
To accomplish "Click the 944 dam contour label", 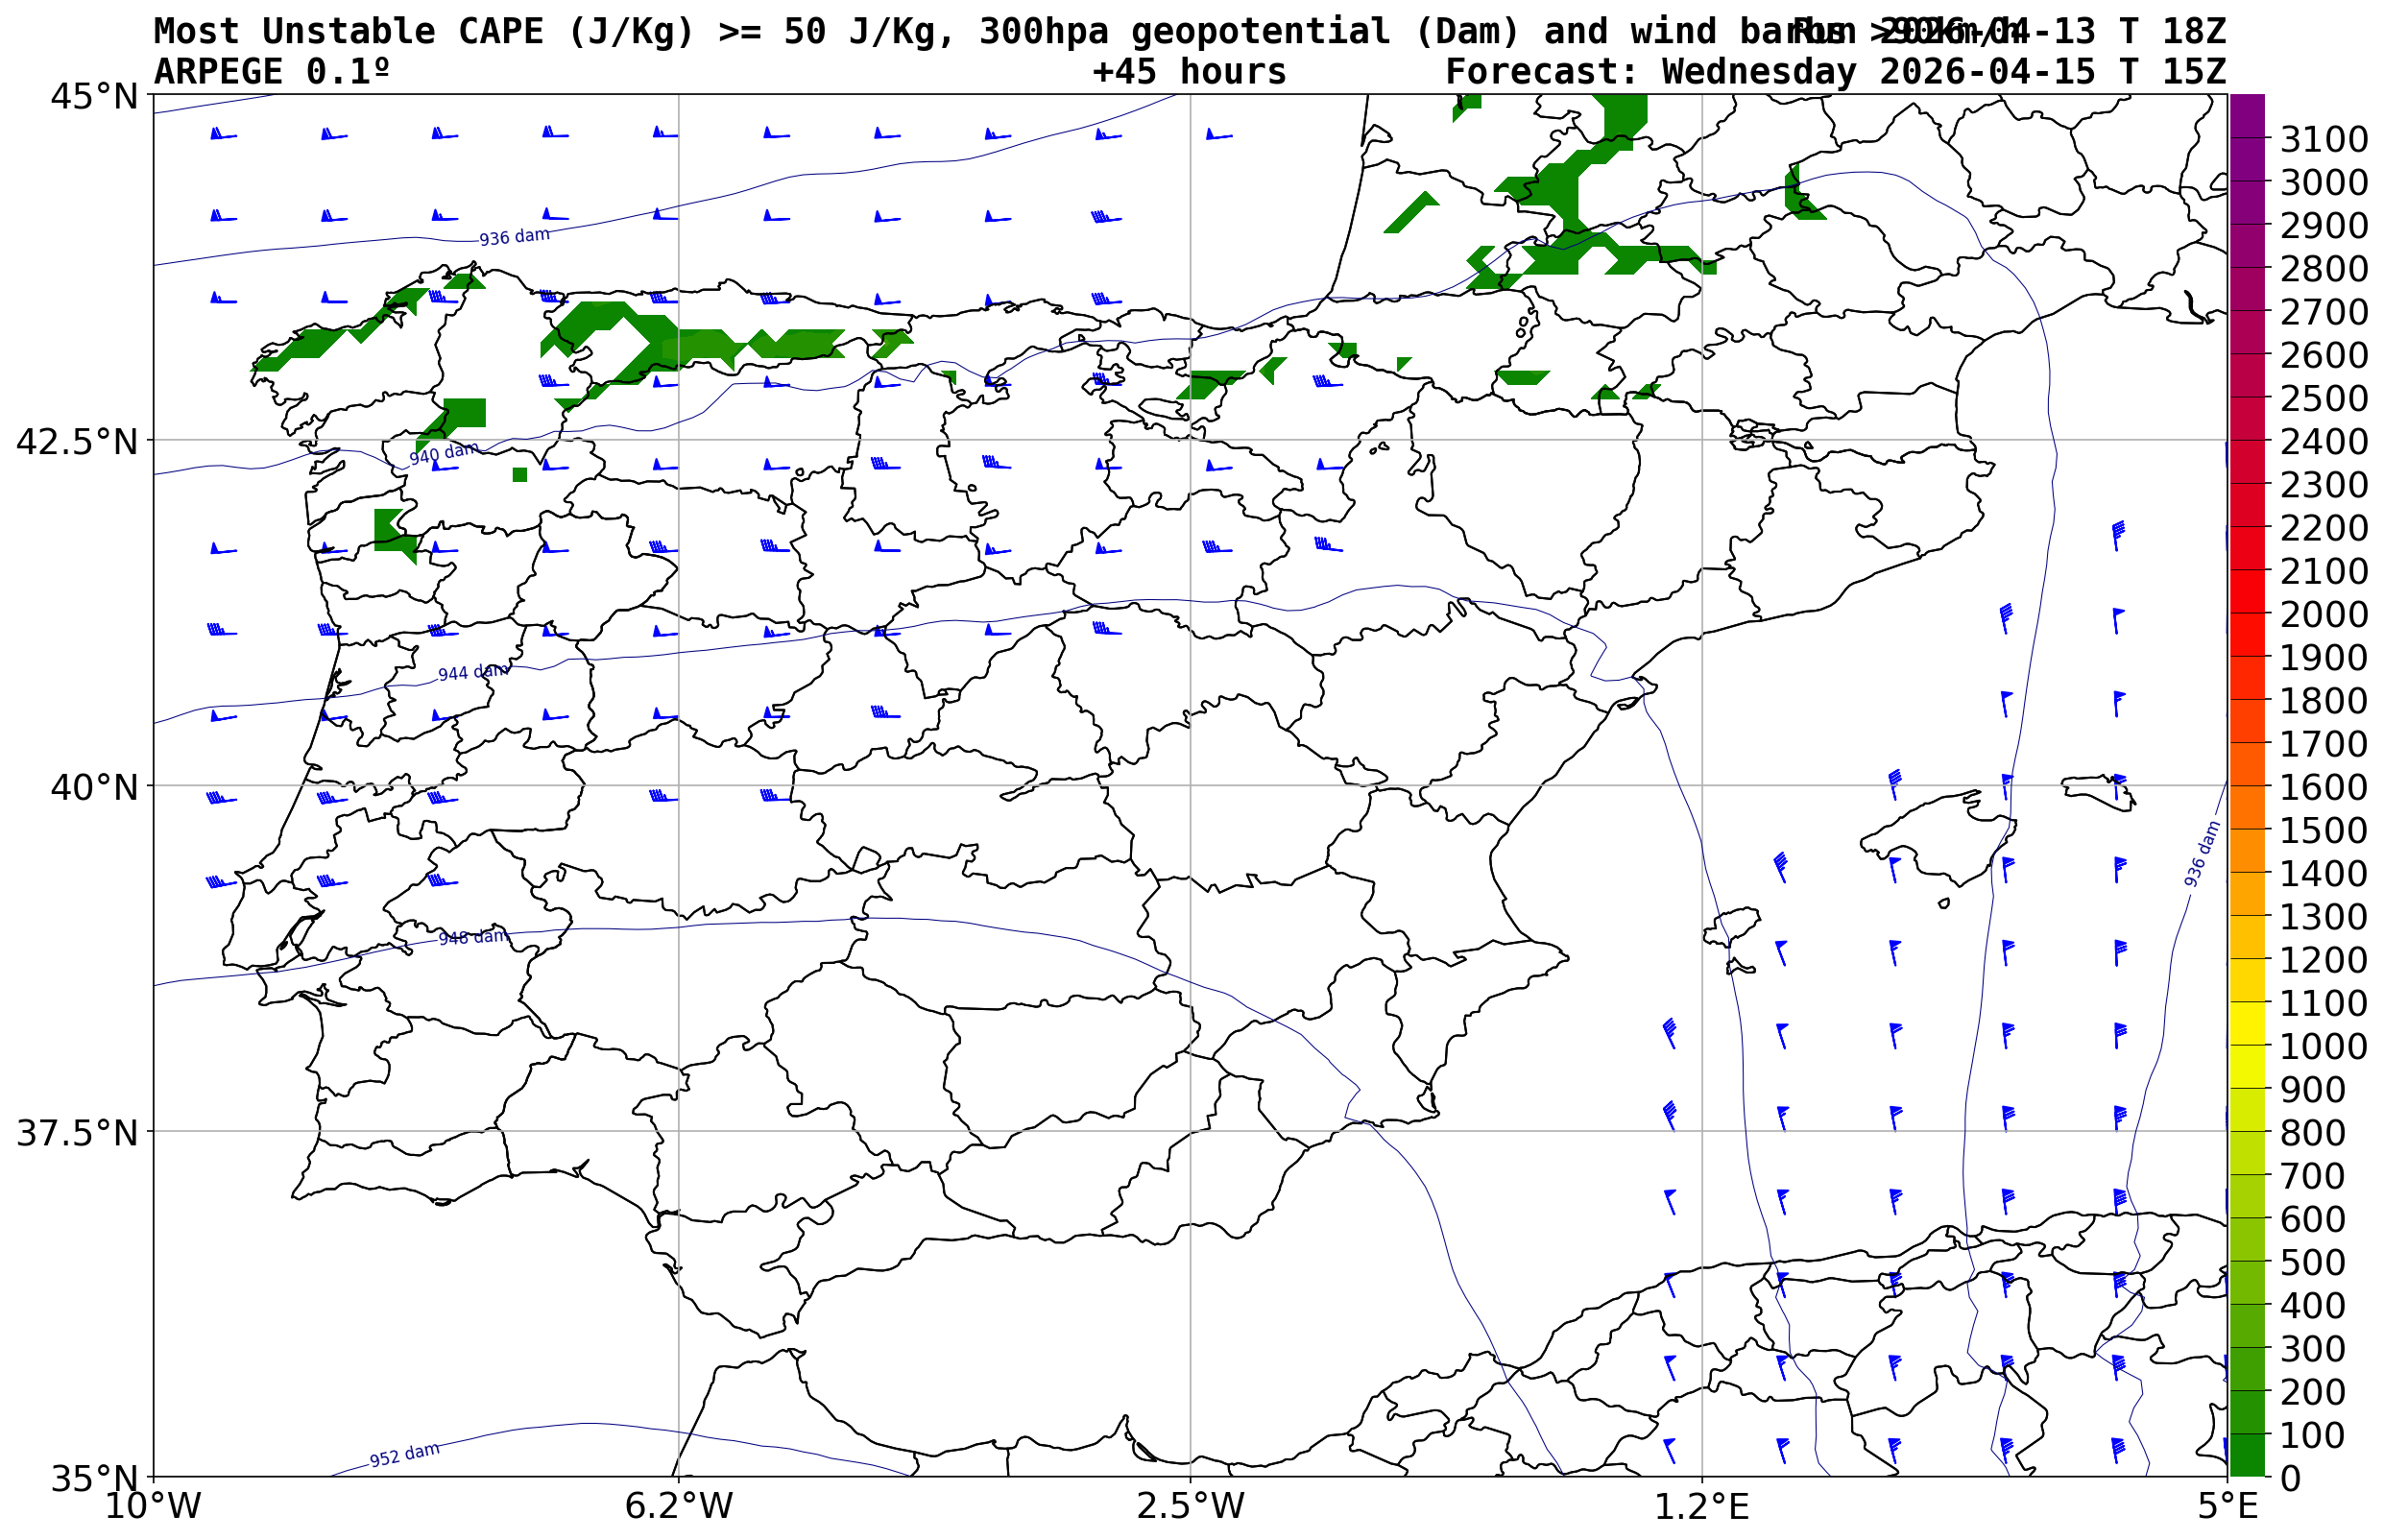I will point(472,673).
